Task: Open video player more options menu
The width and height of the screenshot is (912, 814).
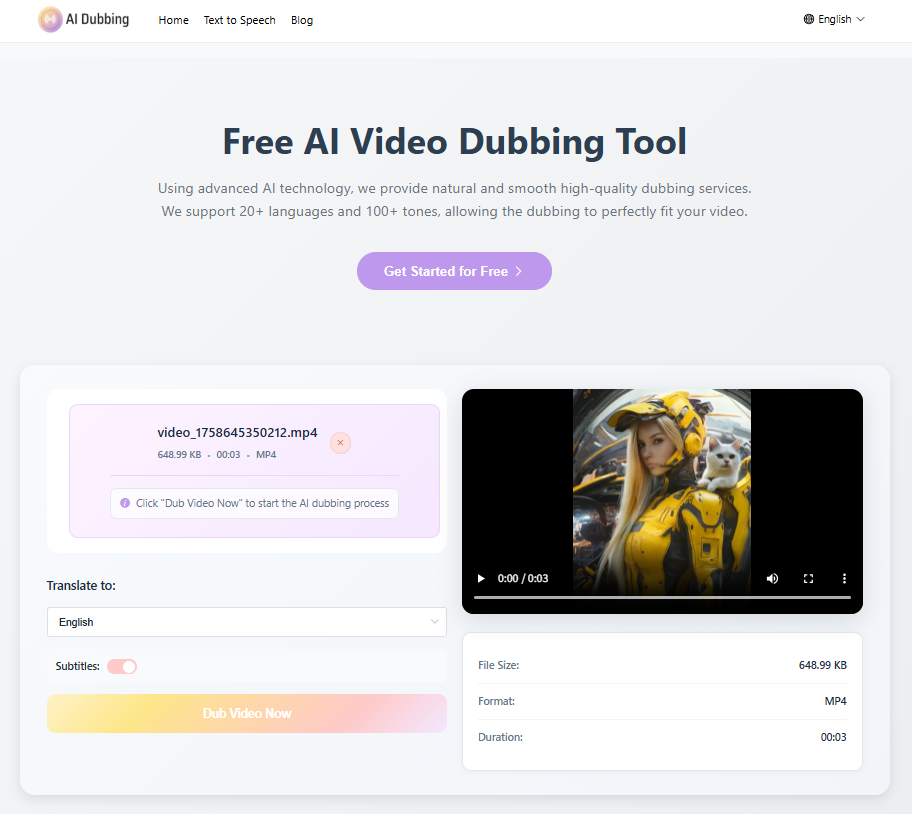Action: click(x=844, y=578)
